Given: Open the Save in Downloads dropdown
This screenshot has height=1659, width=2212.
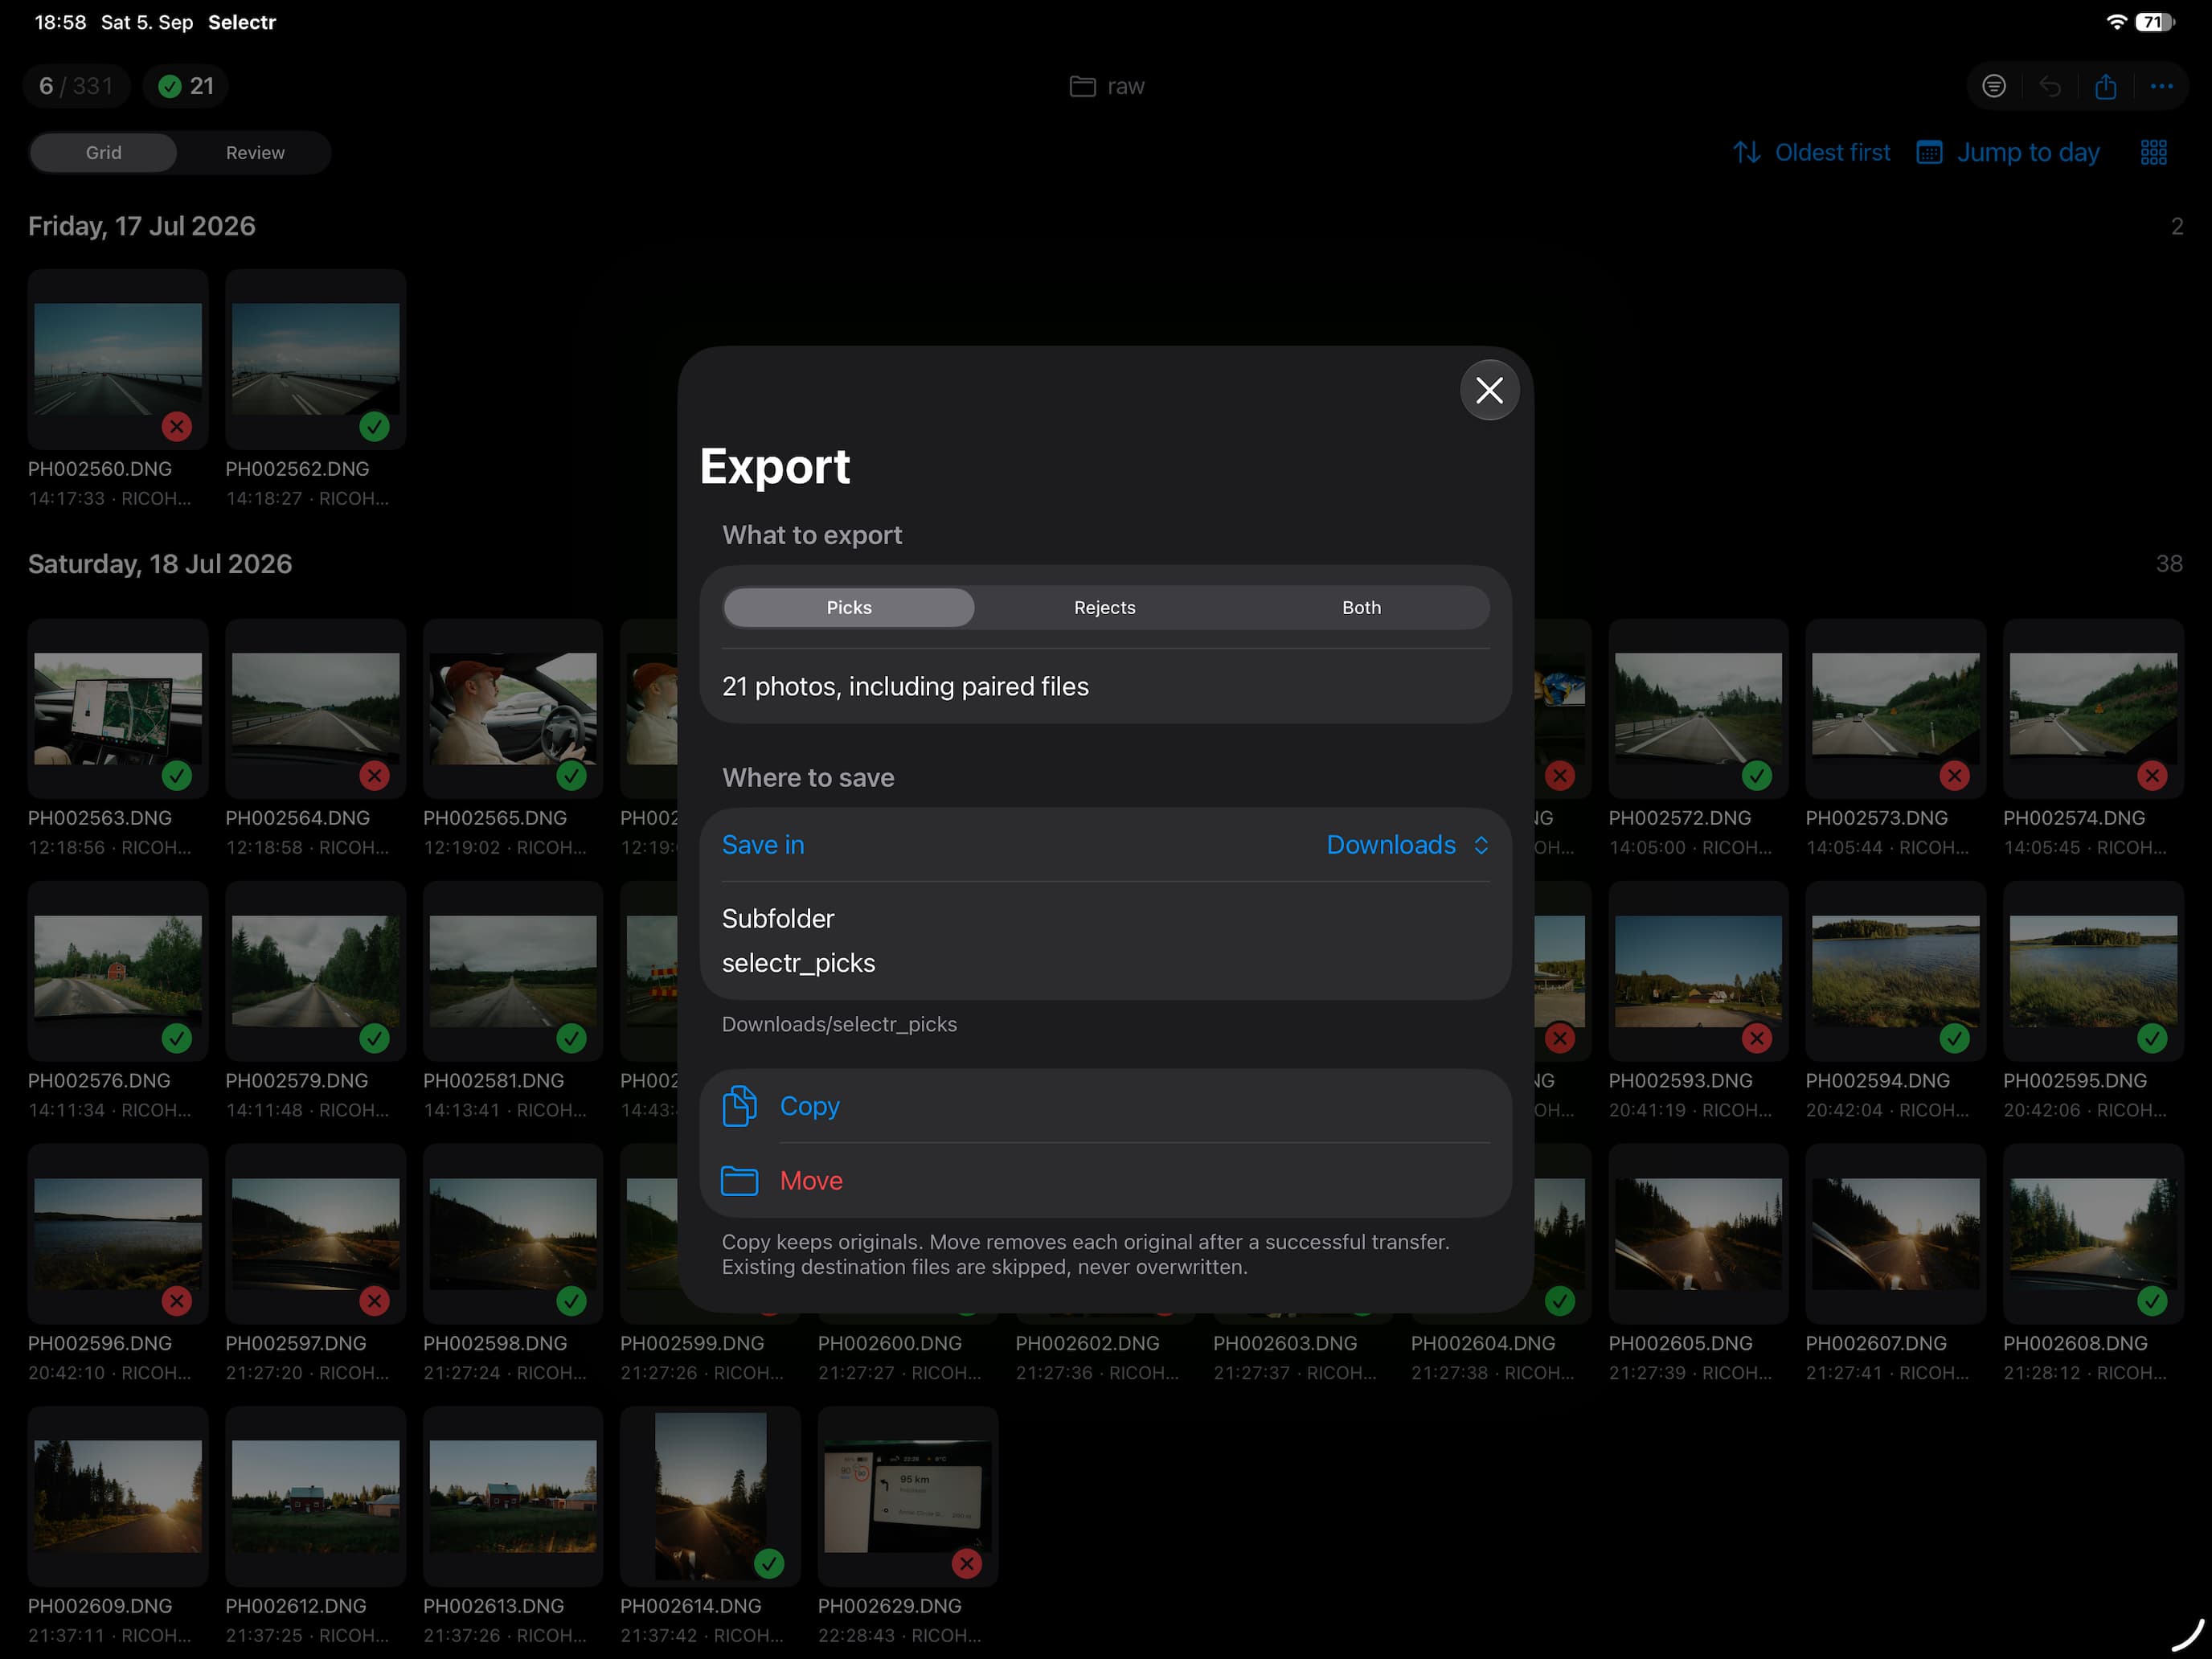Looking at the screenshot, I should tap(1105, 845).
